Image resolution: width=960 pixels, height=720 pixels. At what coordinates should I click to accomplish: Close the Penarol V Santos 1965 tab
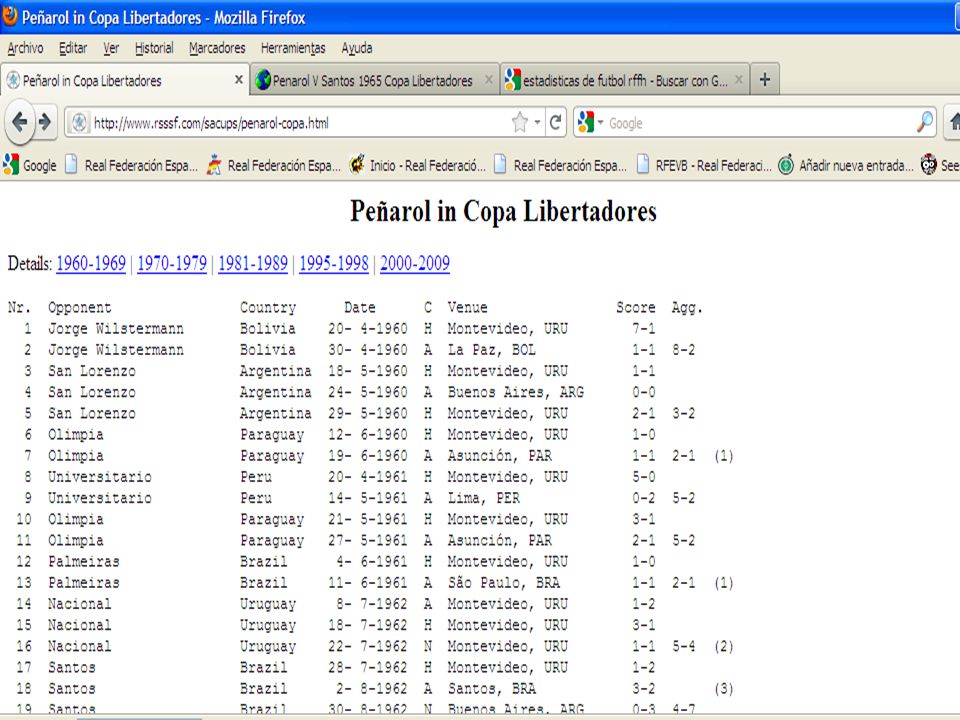(489, 80)
